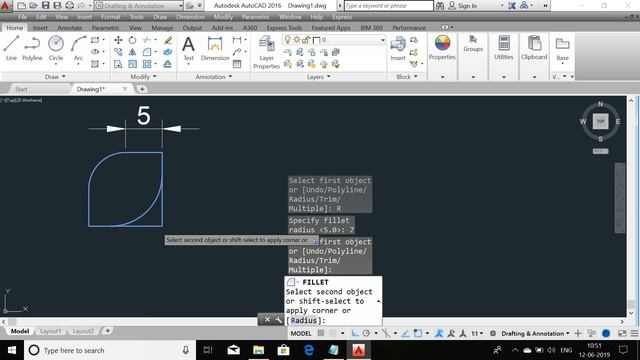Expand the Layers panel
The height and width of the screenshot is (360, 640).
[319, 77]
